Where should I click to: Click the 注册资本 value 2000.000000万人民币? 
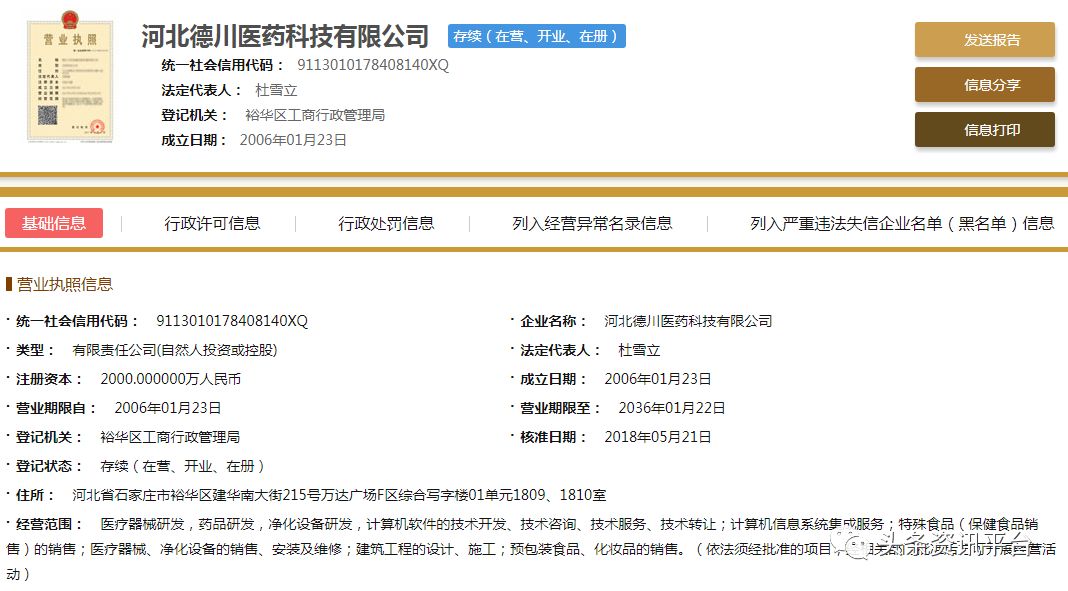tap(170, 379)
